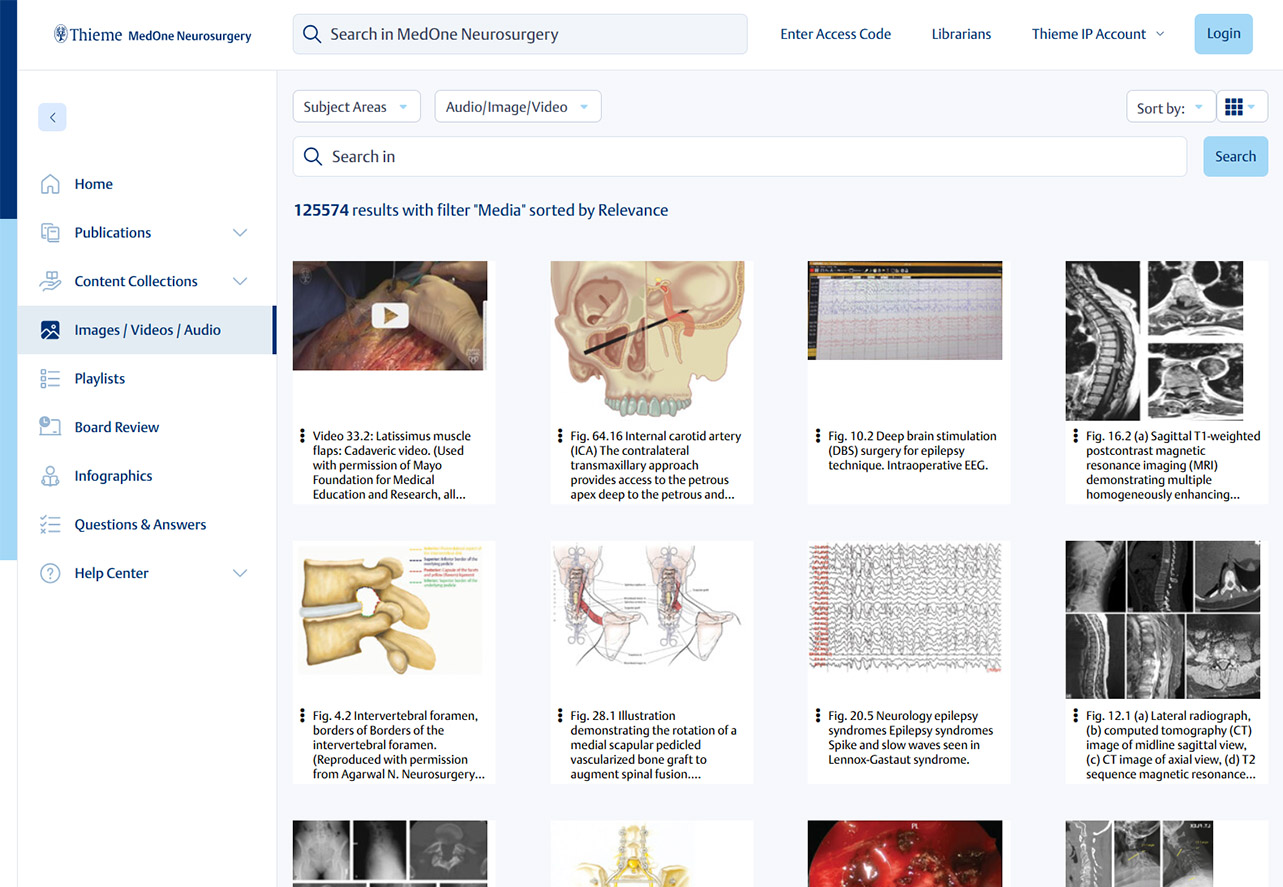Open the intervertebral foramen Fig. 4.2 thumbnail
Viewport: 1283px width, 887px height.
point(390,610)
